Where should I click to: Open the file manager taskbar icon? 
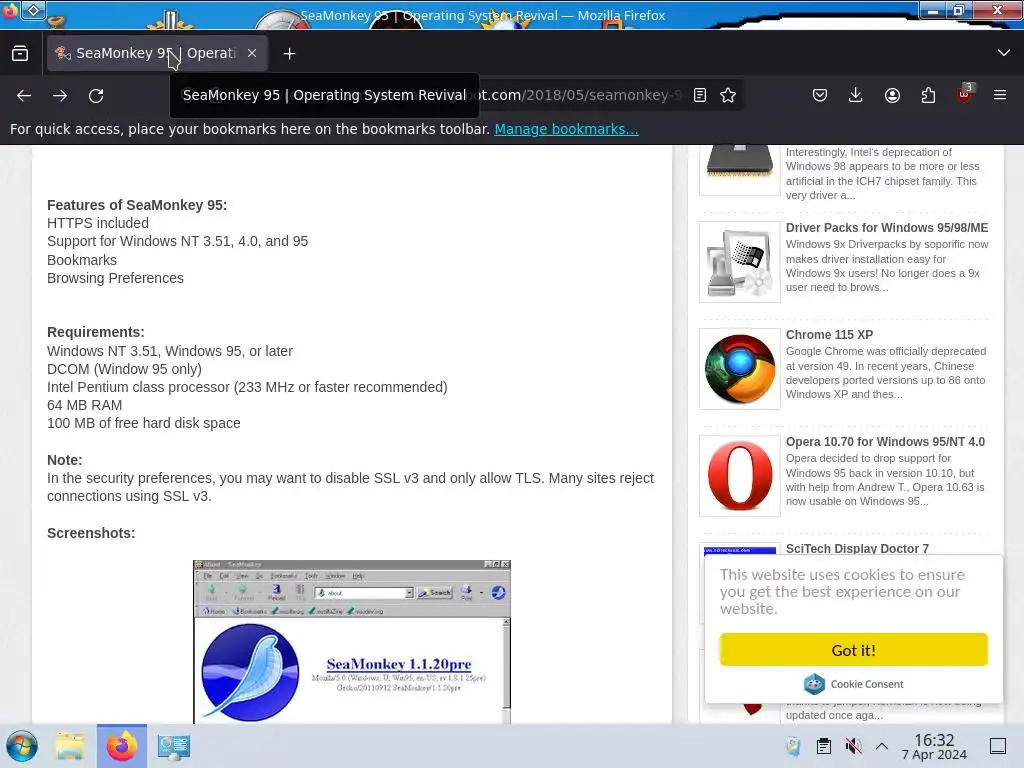click(70, 746)
